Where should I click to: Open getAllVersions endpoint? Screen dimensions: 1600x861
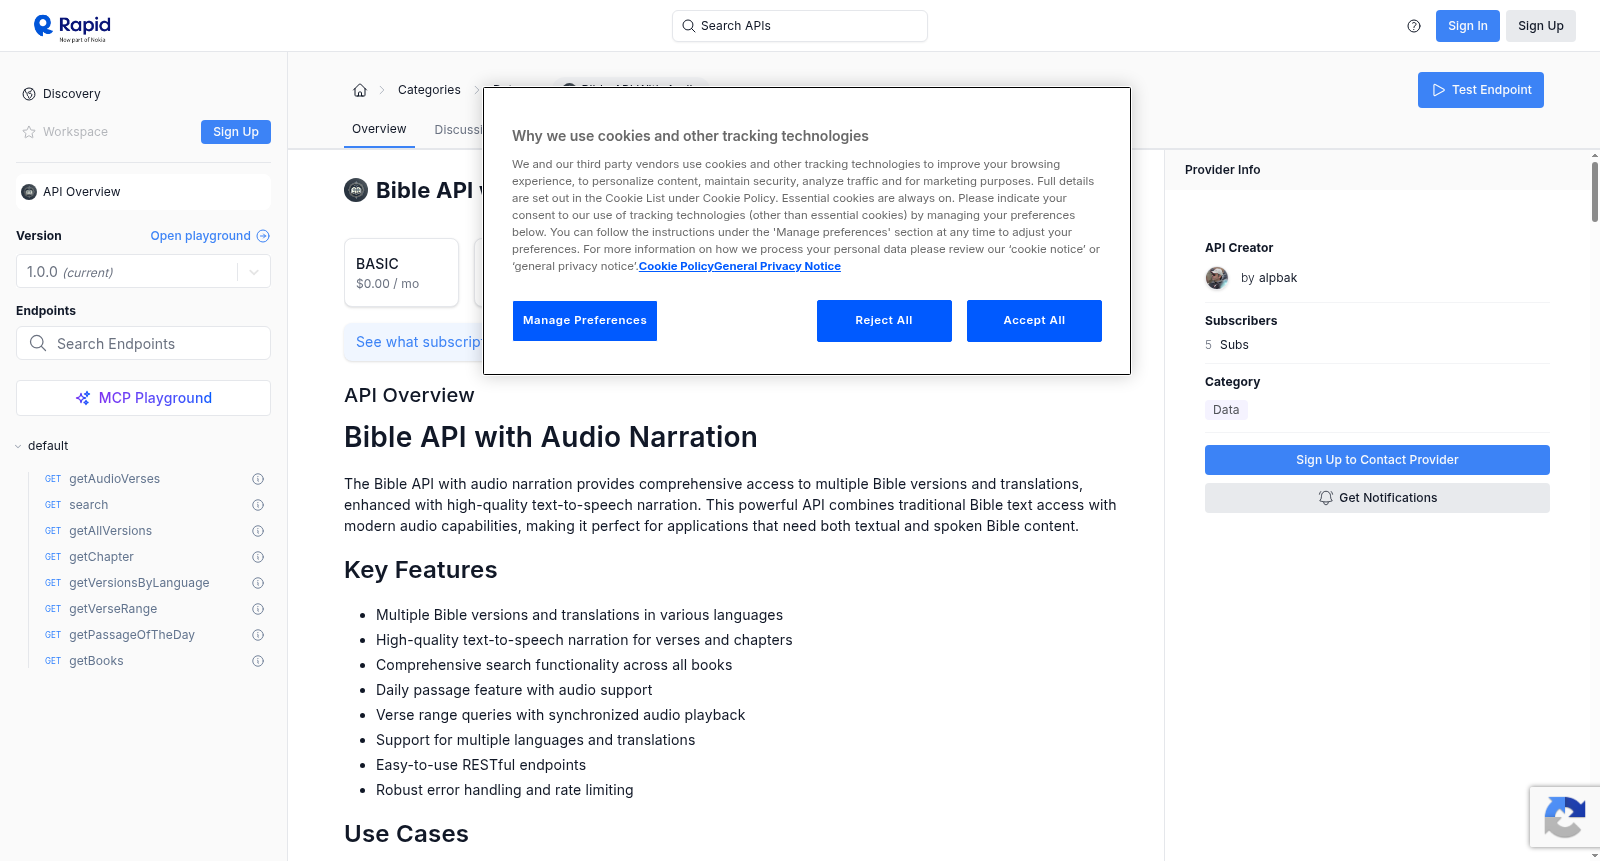[x=110, y=531]
